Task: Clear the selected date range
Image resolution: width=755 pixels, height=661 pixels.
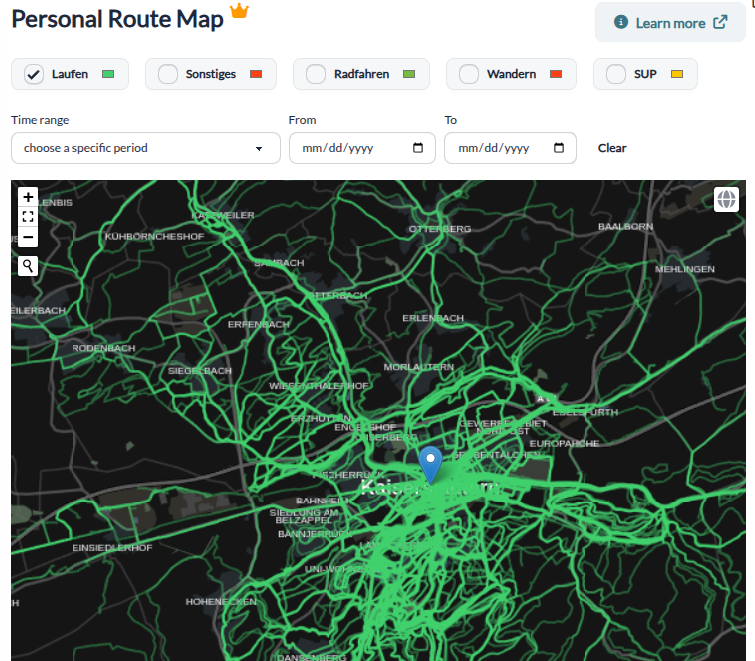Action: tap(612, 148)
